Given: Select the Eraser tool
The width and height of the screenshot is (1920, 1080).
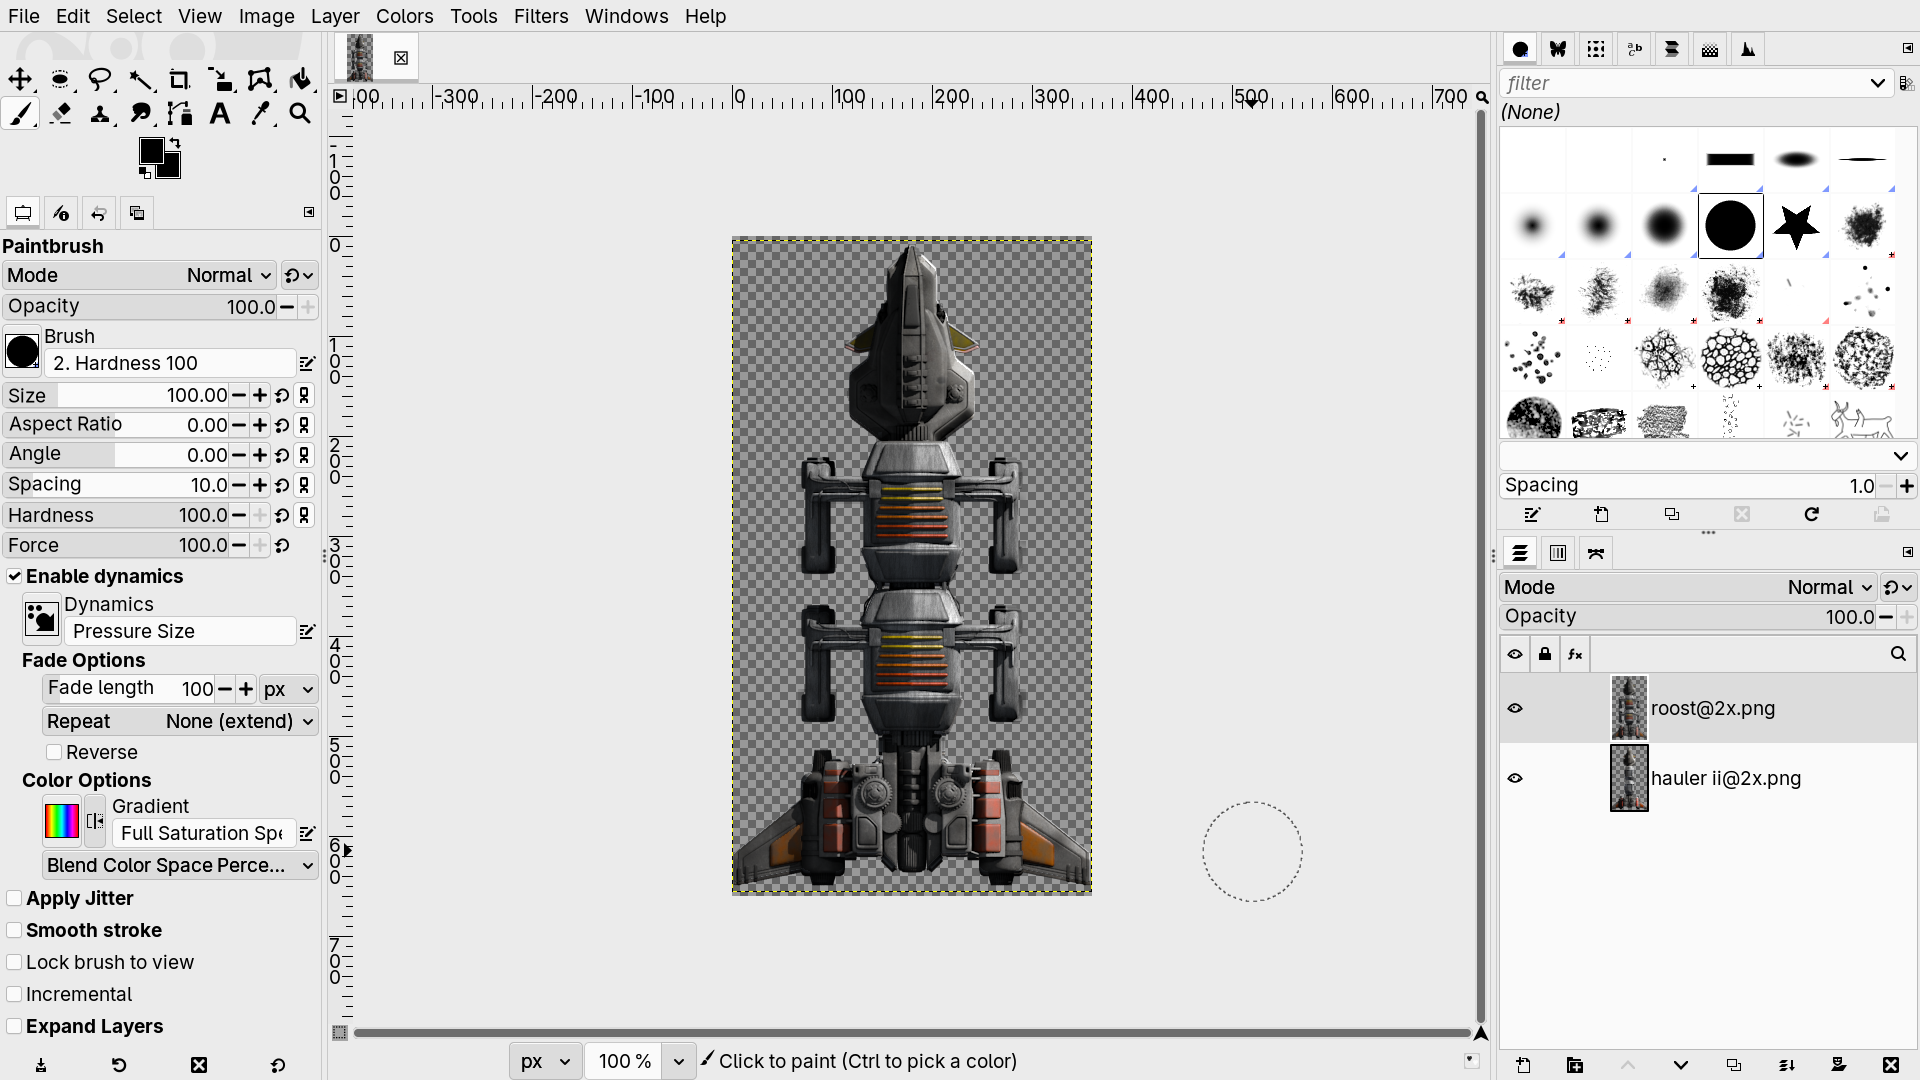Looking at the screenshot, I should (60, 114).
